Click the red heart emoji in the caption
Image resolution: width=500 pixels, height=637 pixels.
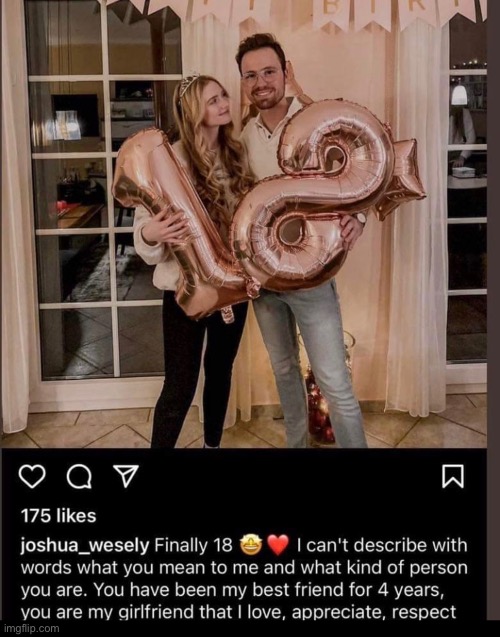(x=278, y=545)
